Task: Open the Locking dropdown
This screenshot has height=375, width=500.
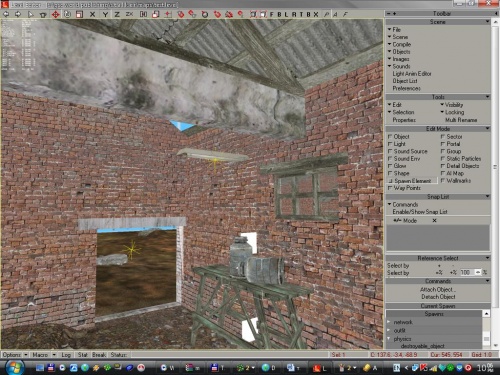Action: coord(452,112)
